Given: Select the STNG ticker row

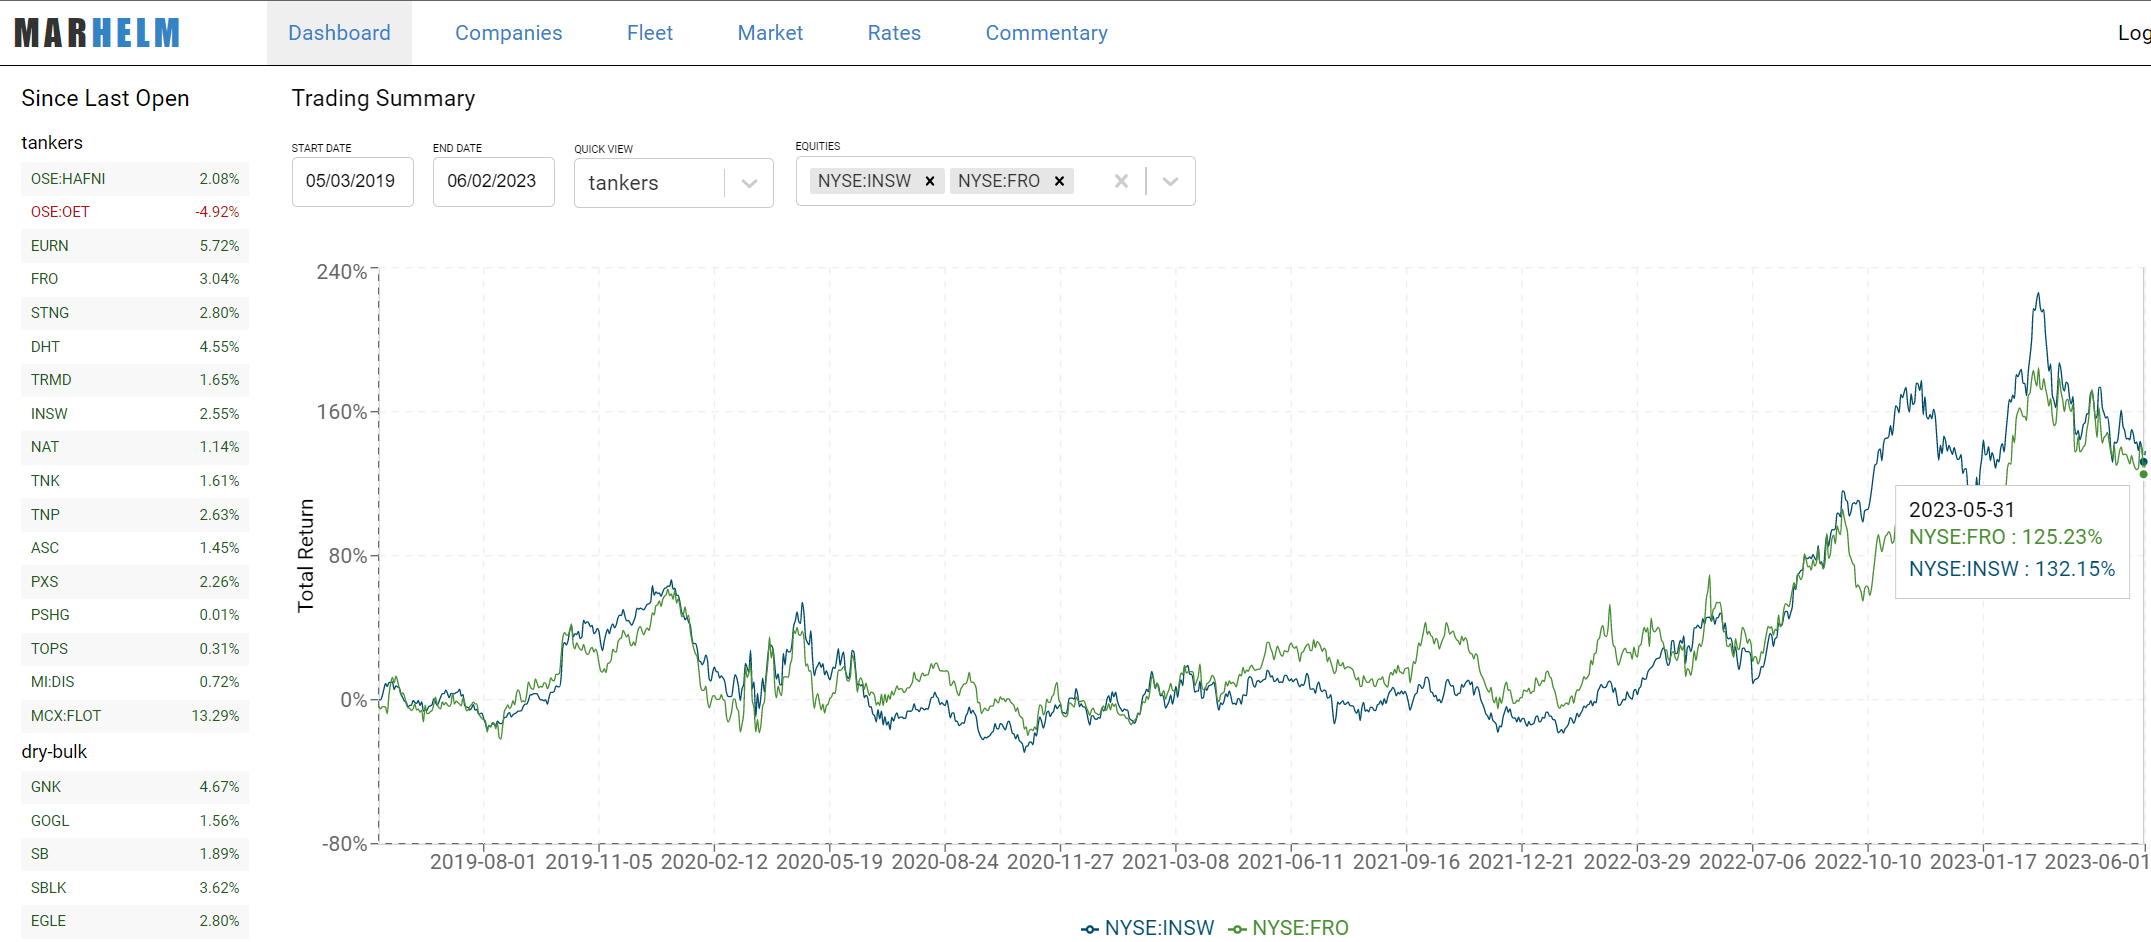Looking at the screenshot, I should click(x=135, y=313).
